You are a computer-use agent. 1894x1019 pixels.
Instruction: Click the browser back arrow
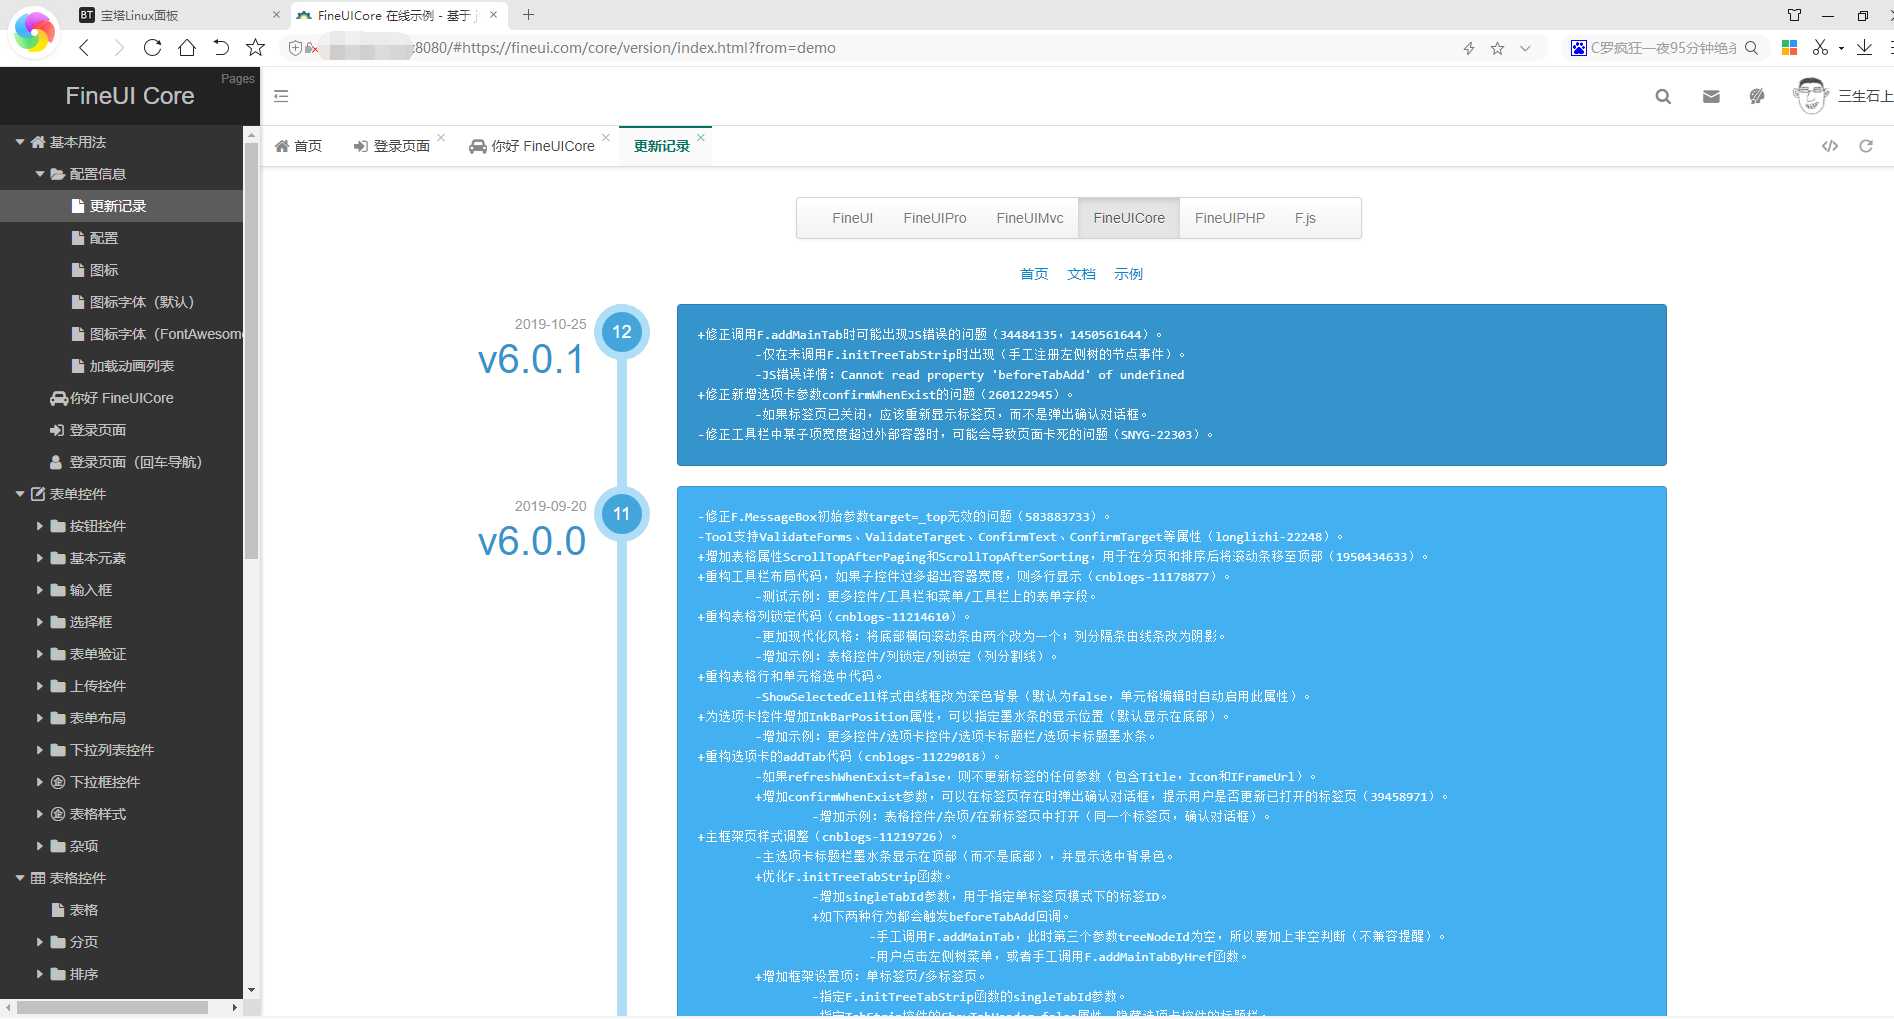tap(84, 47)
